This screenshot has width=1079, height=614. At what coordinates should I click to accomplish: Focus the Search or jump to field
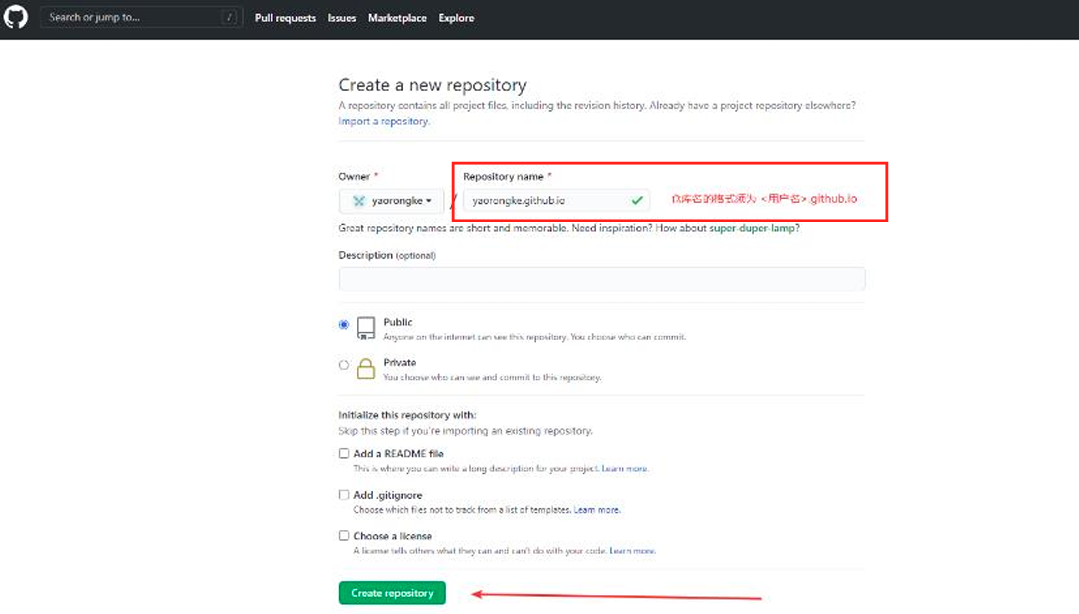(x=142, y=17)
